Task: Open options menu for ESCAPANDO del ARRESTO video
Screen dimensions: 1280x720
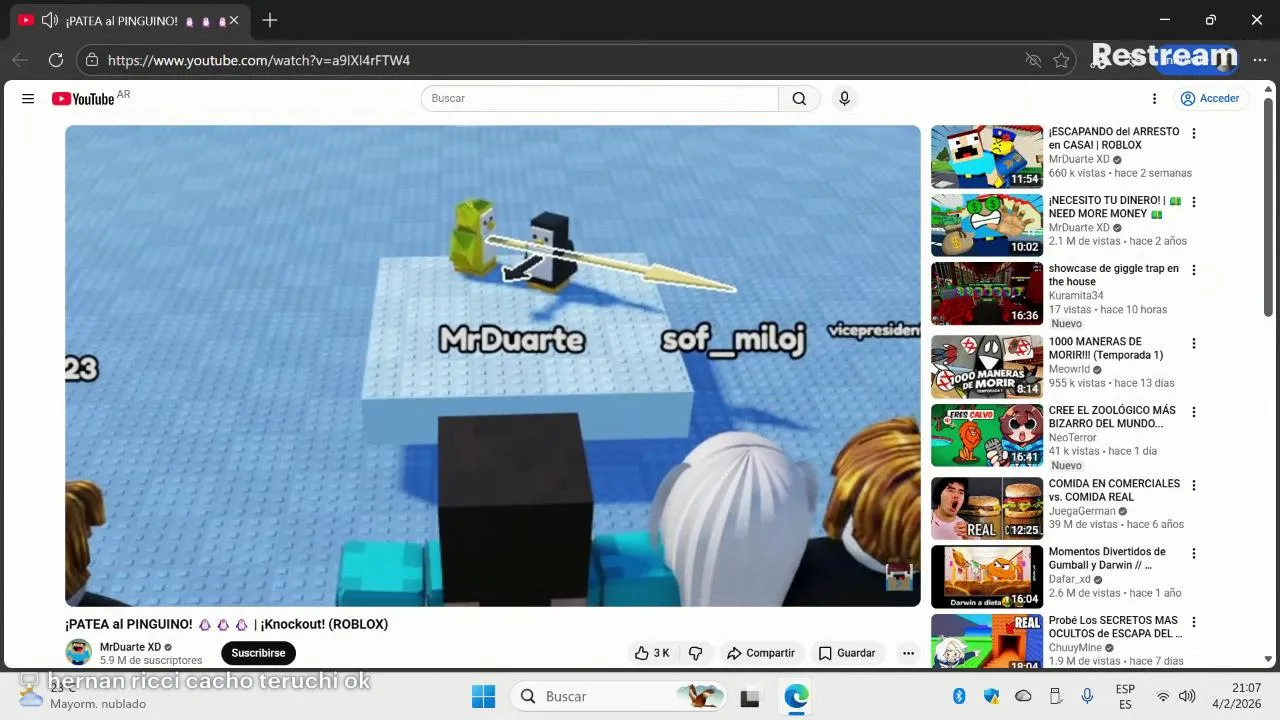Action: click(1193, 133)
